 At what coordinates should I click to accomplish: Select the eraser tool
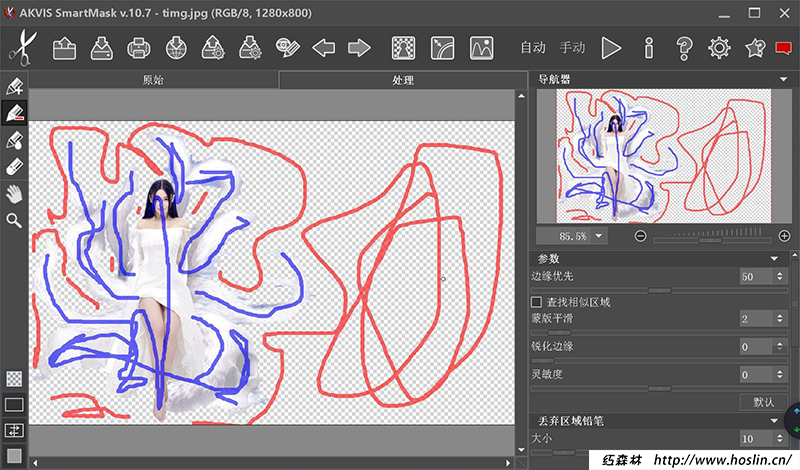point(14,167)
